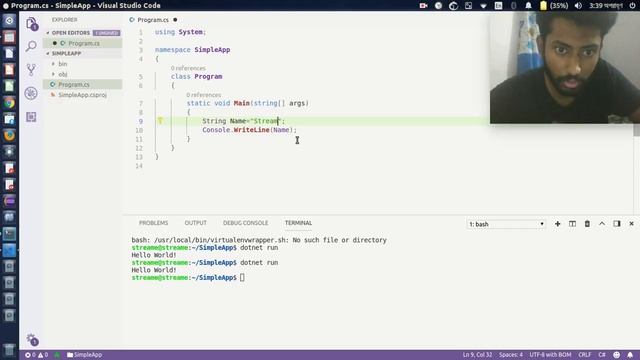Maximize the panel with up chevron
Viewport: 640px width, 360px height.
tap(602, 224)
